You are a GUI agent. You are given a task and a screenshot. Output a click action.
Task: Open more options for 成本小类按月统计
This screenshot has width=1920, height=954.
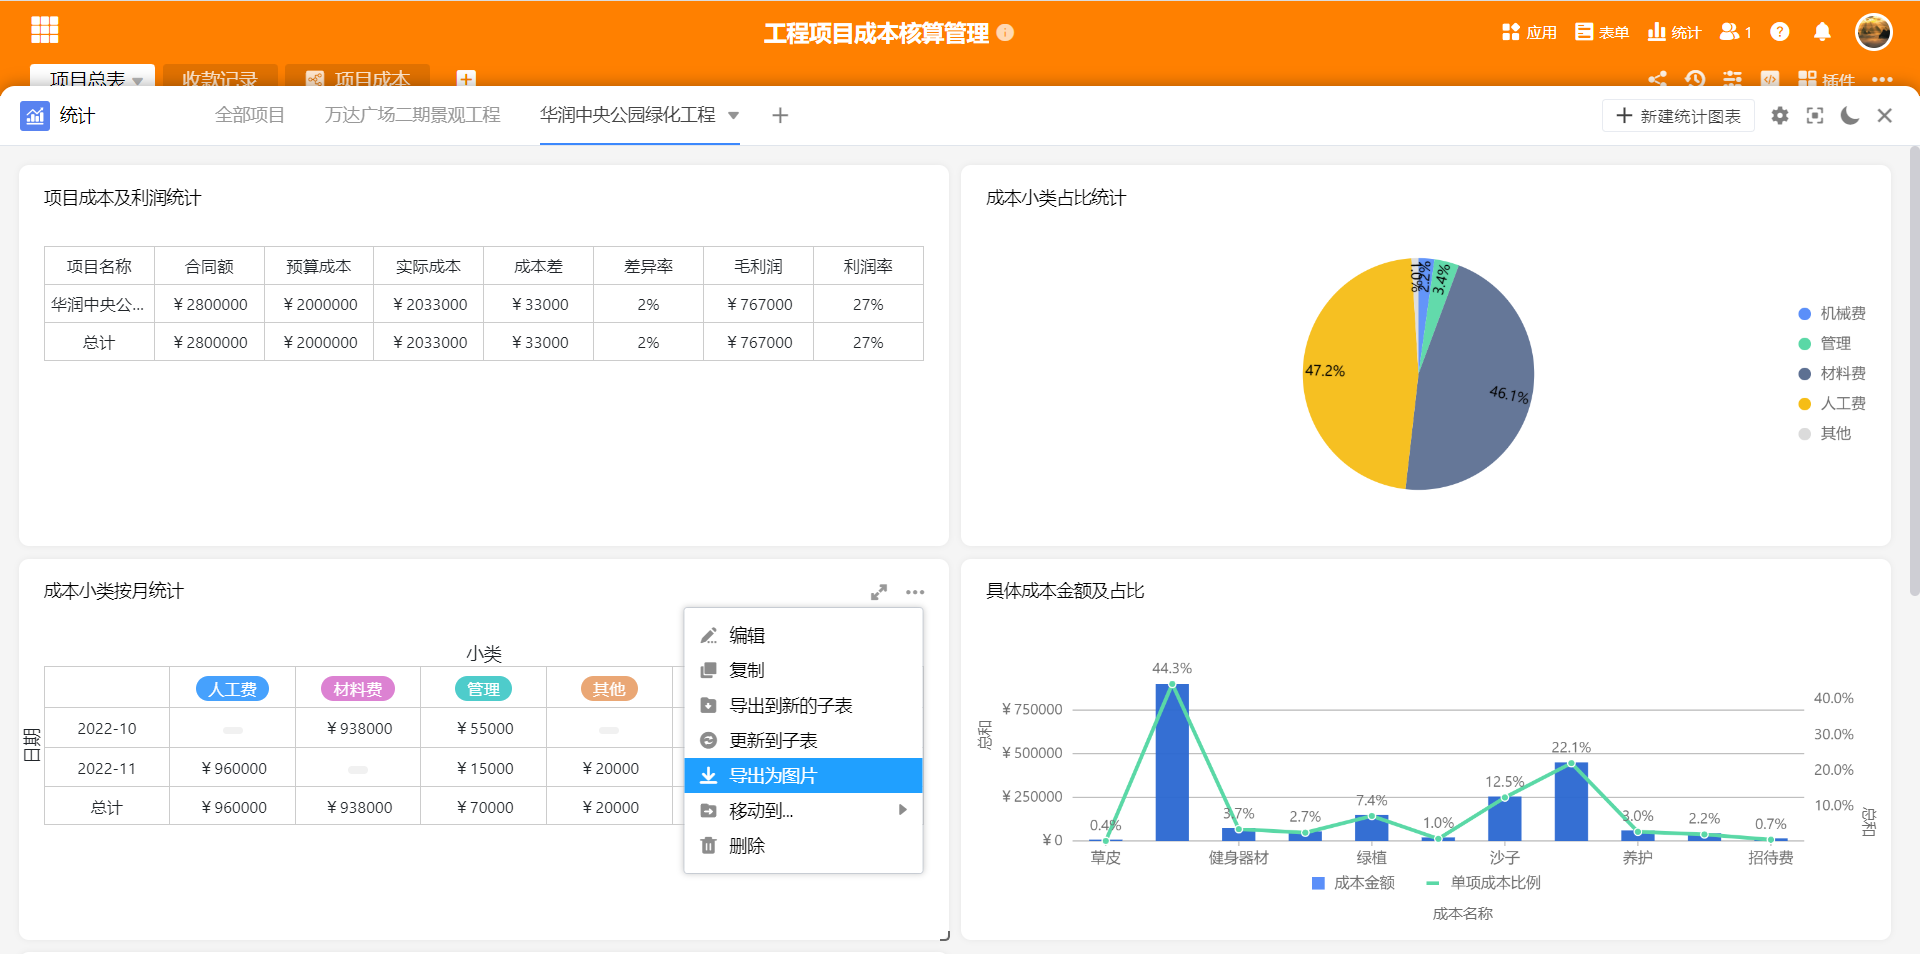pos(915,592)
